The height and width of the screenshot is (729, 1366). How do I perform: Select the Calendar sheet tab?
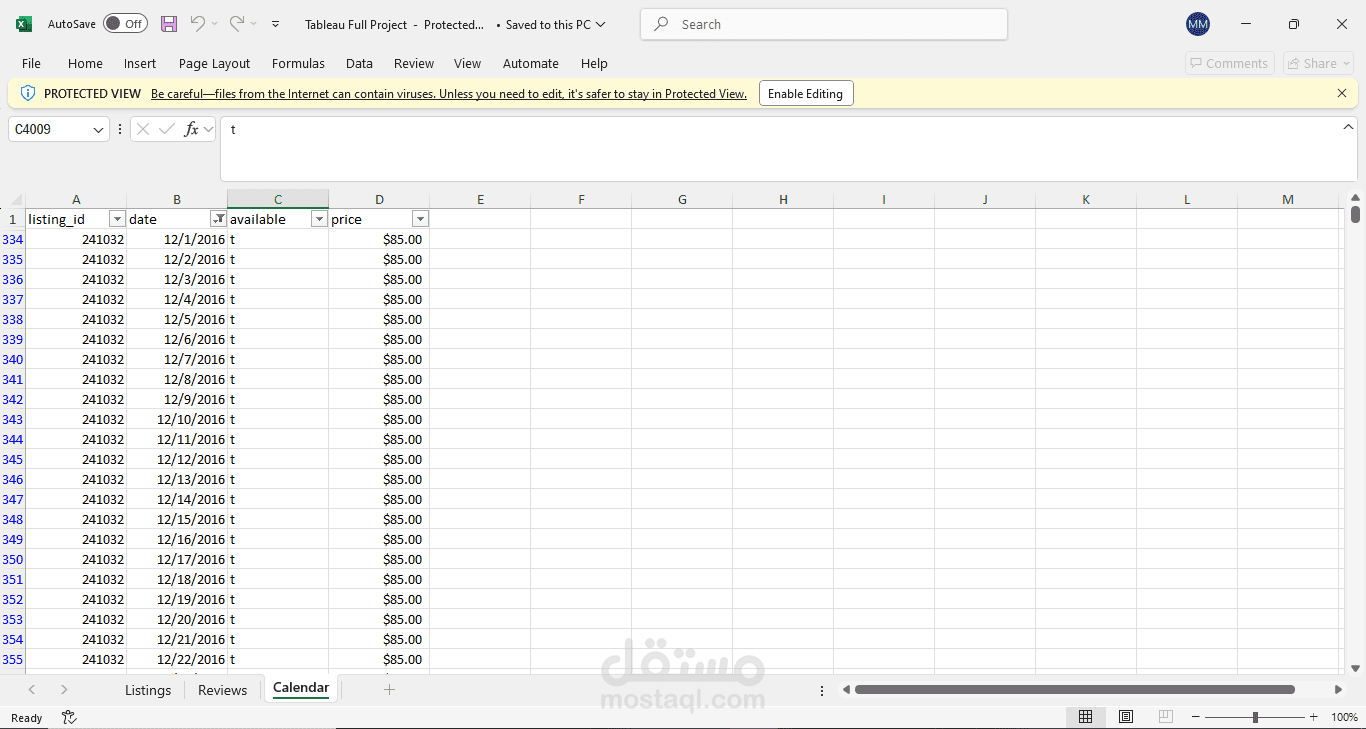(x=301, y=688)
